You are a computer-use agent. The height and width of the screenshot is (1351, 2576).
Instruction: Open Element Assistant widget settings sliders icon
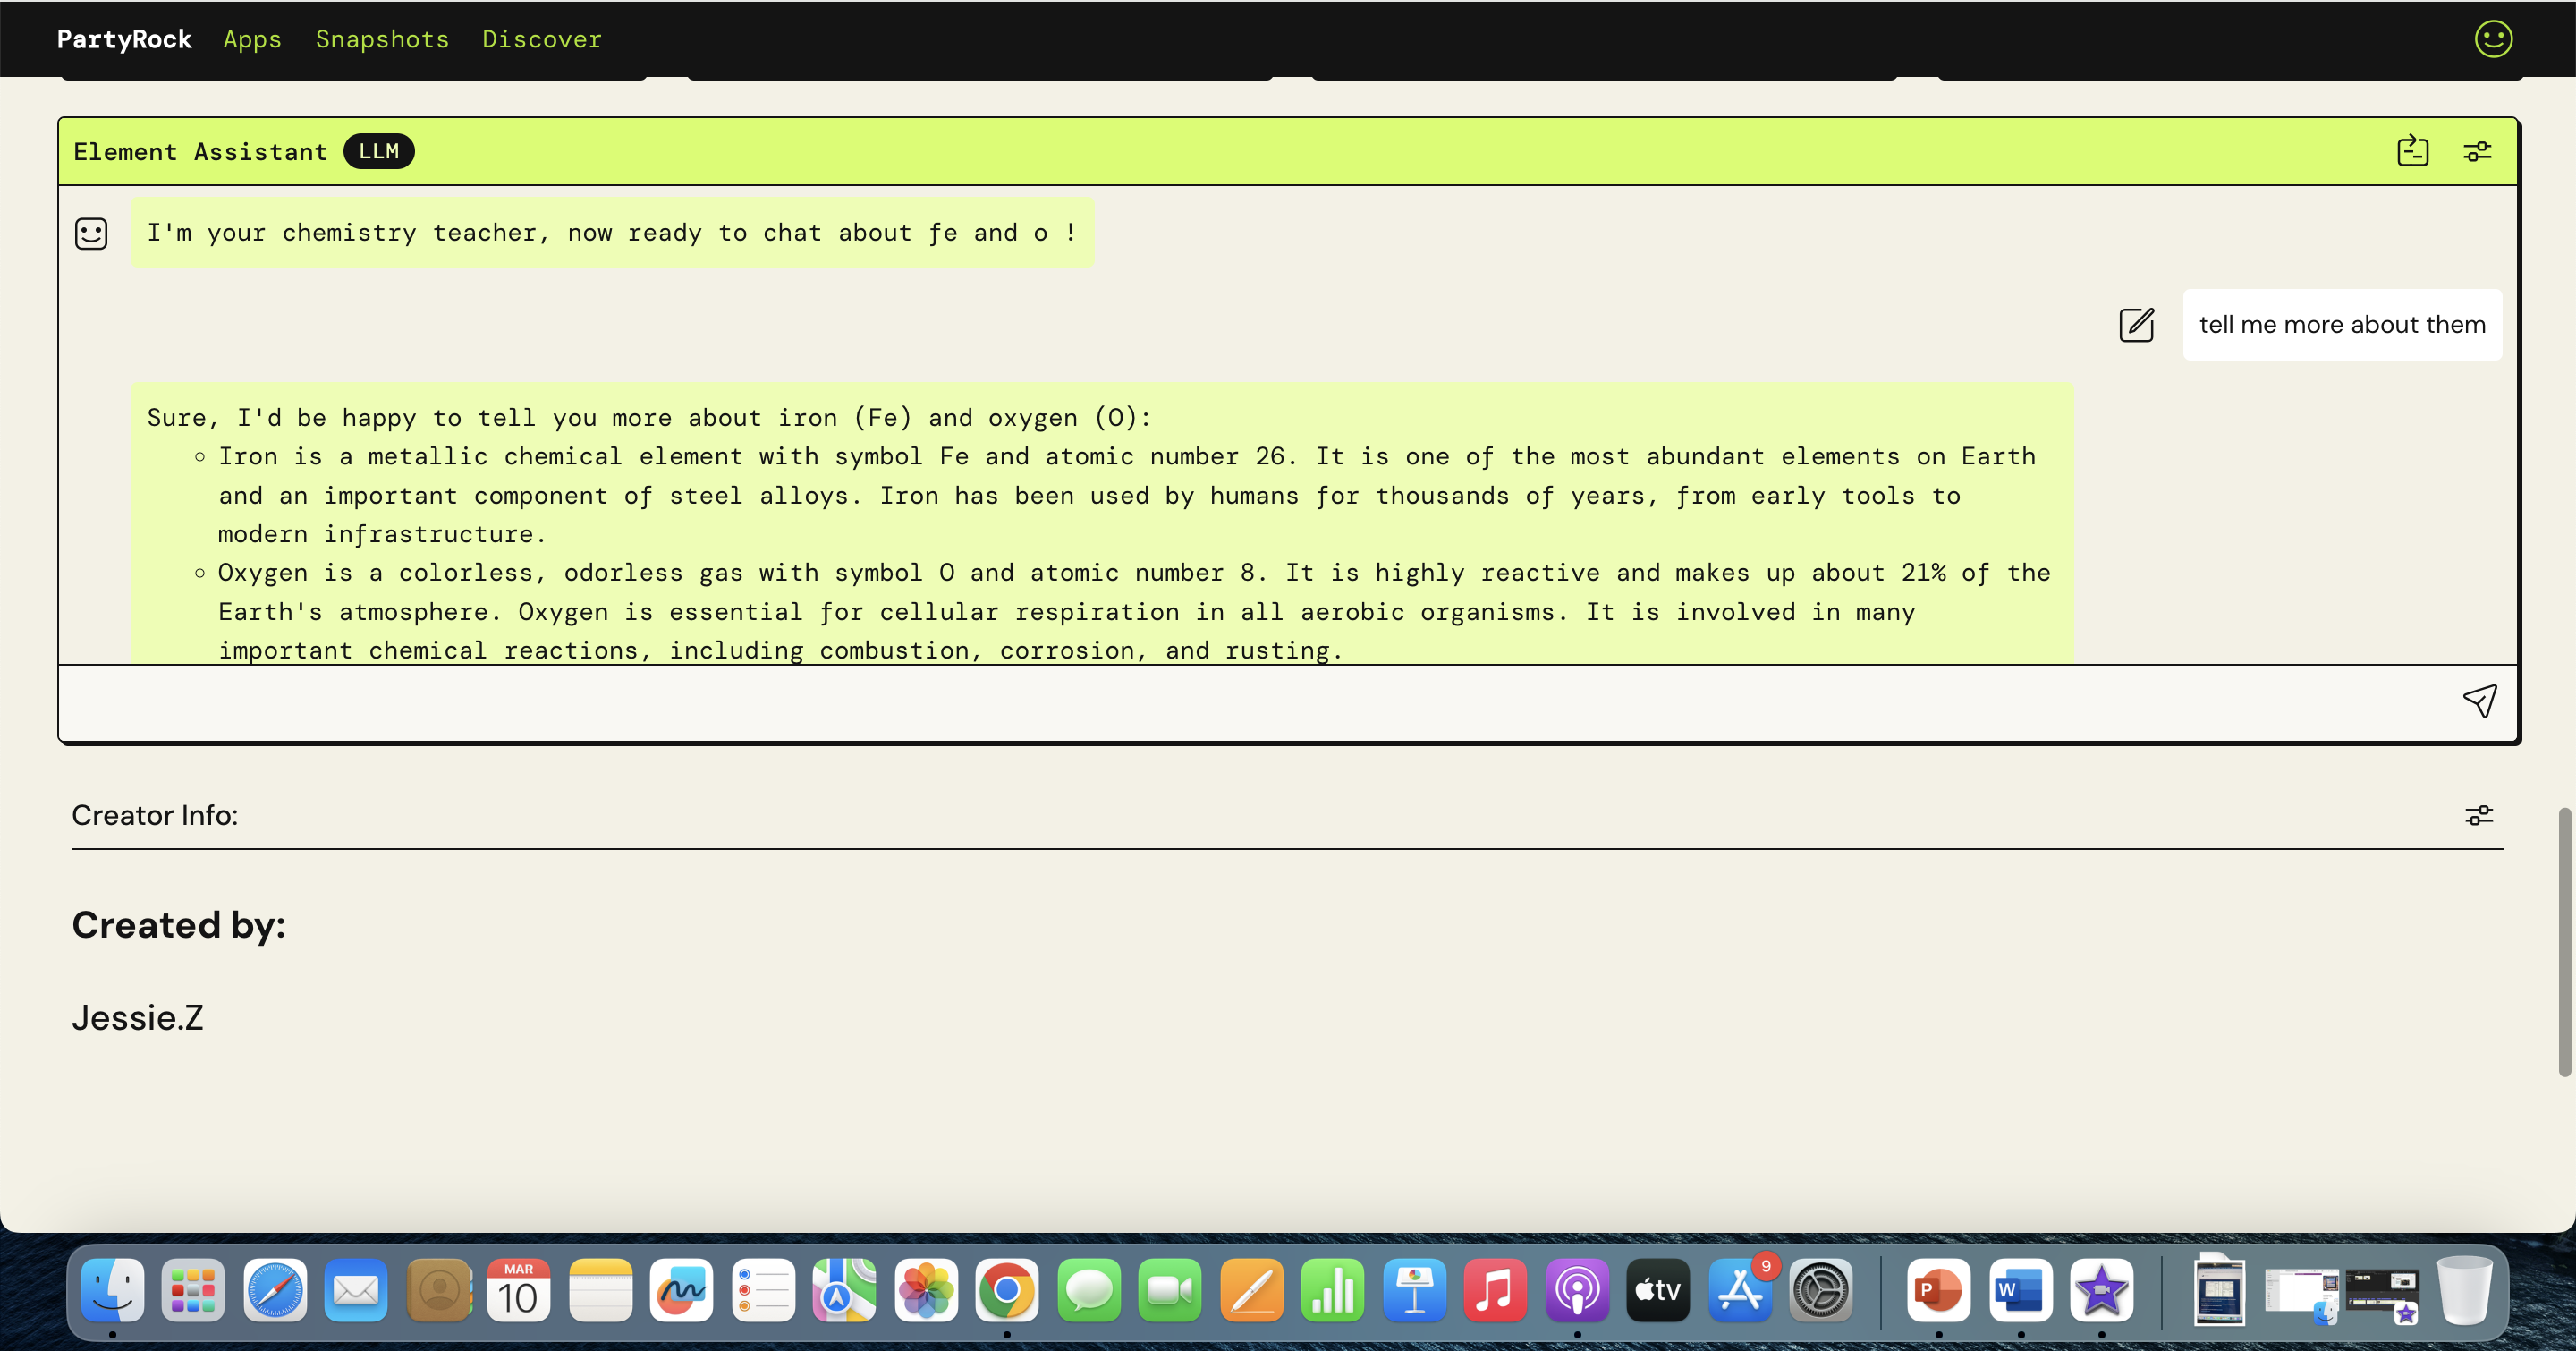coord(2477,152)
